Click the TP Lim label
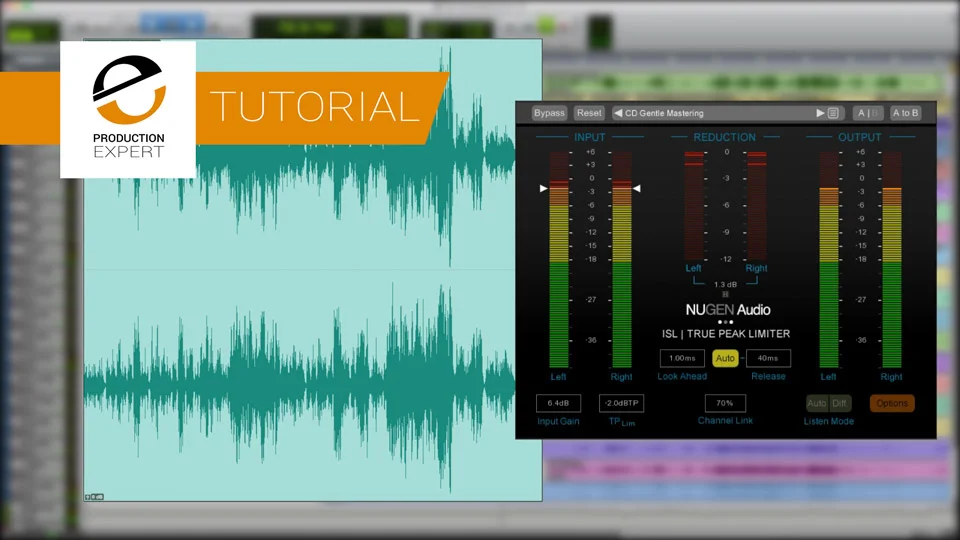Viewport: 960px width, 540px height. 621,422
